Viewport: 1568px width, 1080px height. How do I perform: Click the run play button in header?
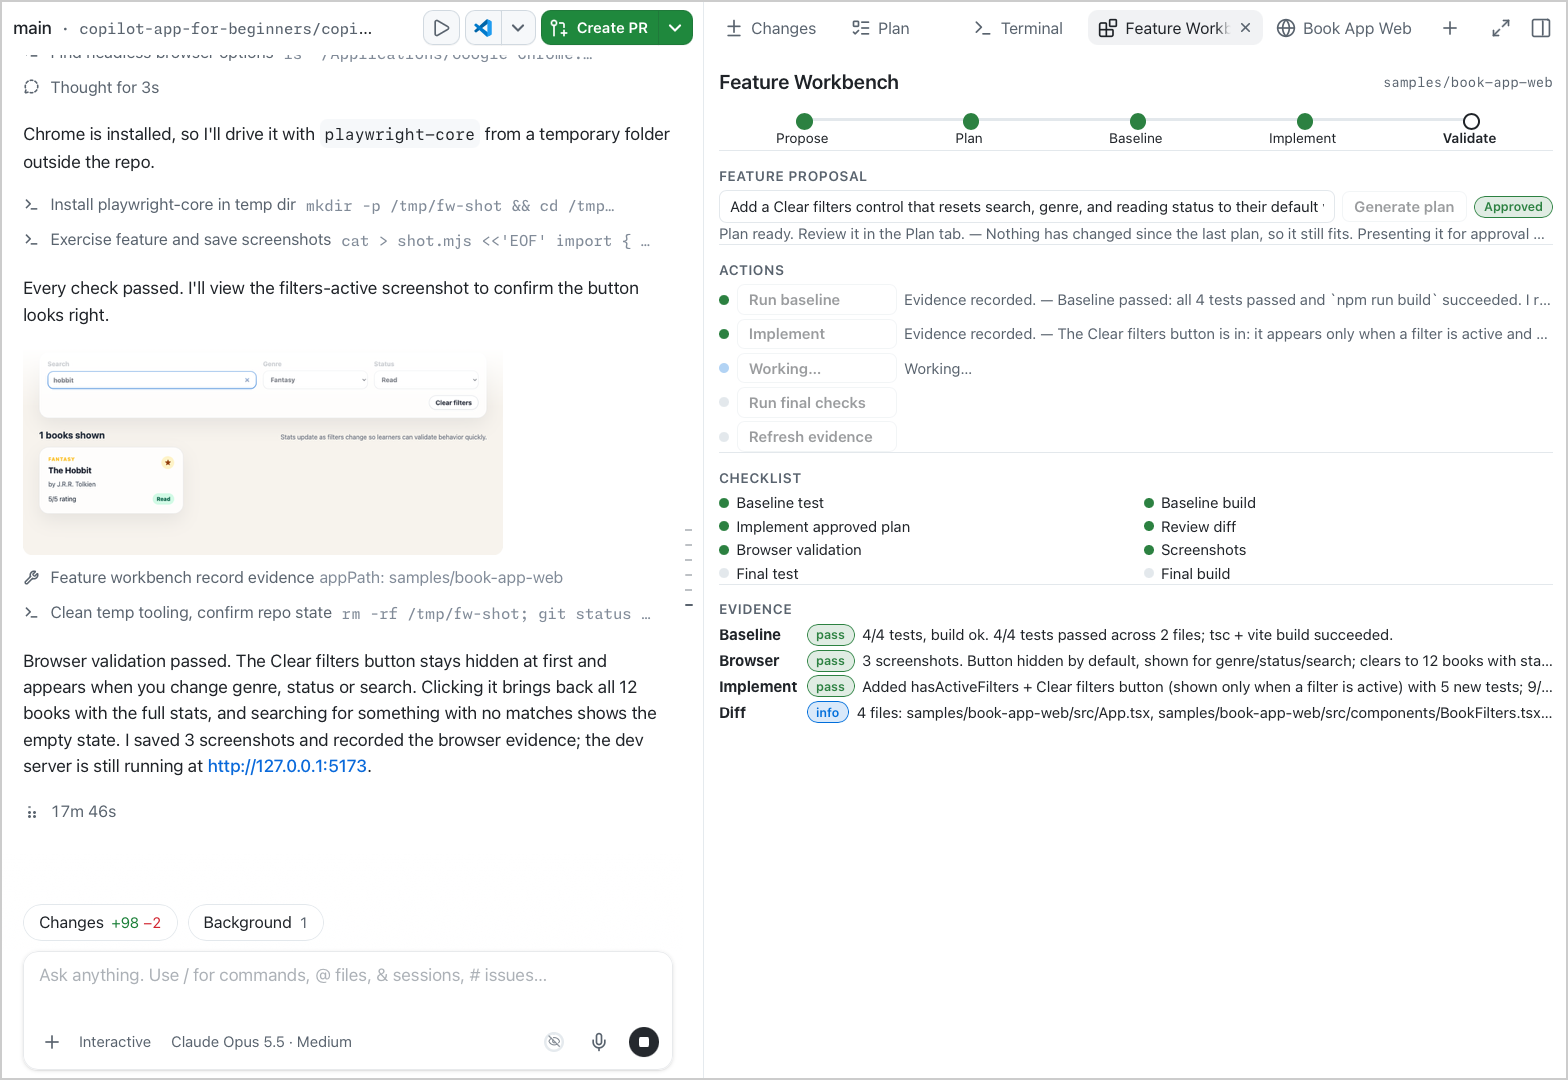pyautogui.click(x=441, y=28)
